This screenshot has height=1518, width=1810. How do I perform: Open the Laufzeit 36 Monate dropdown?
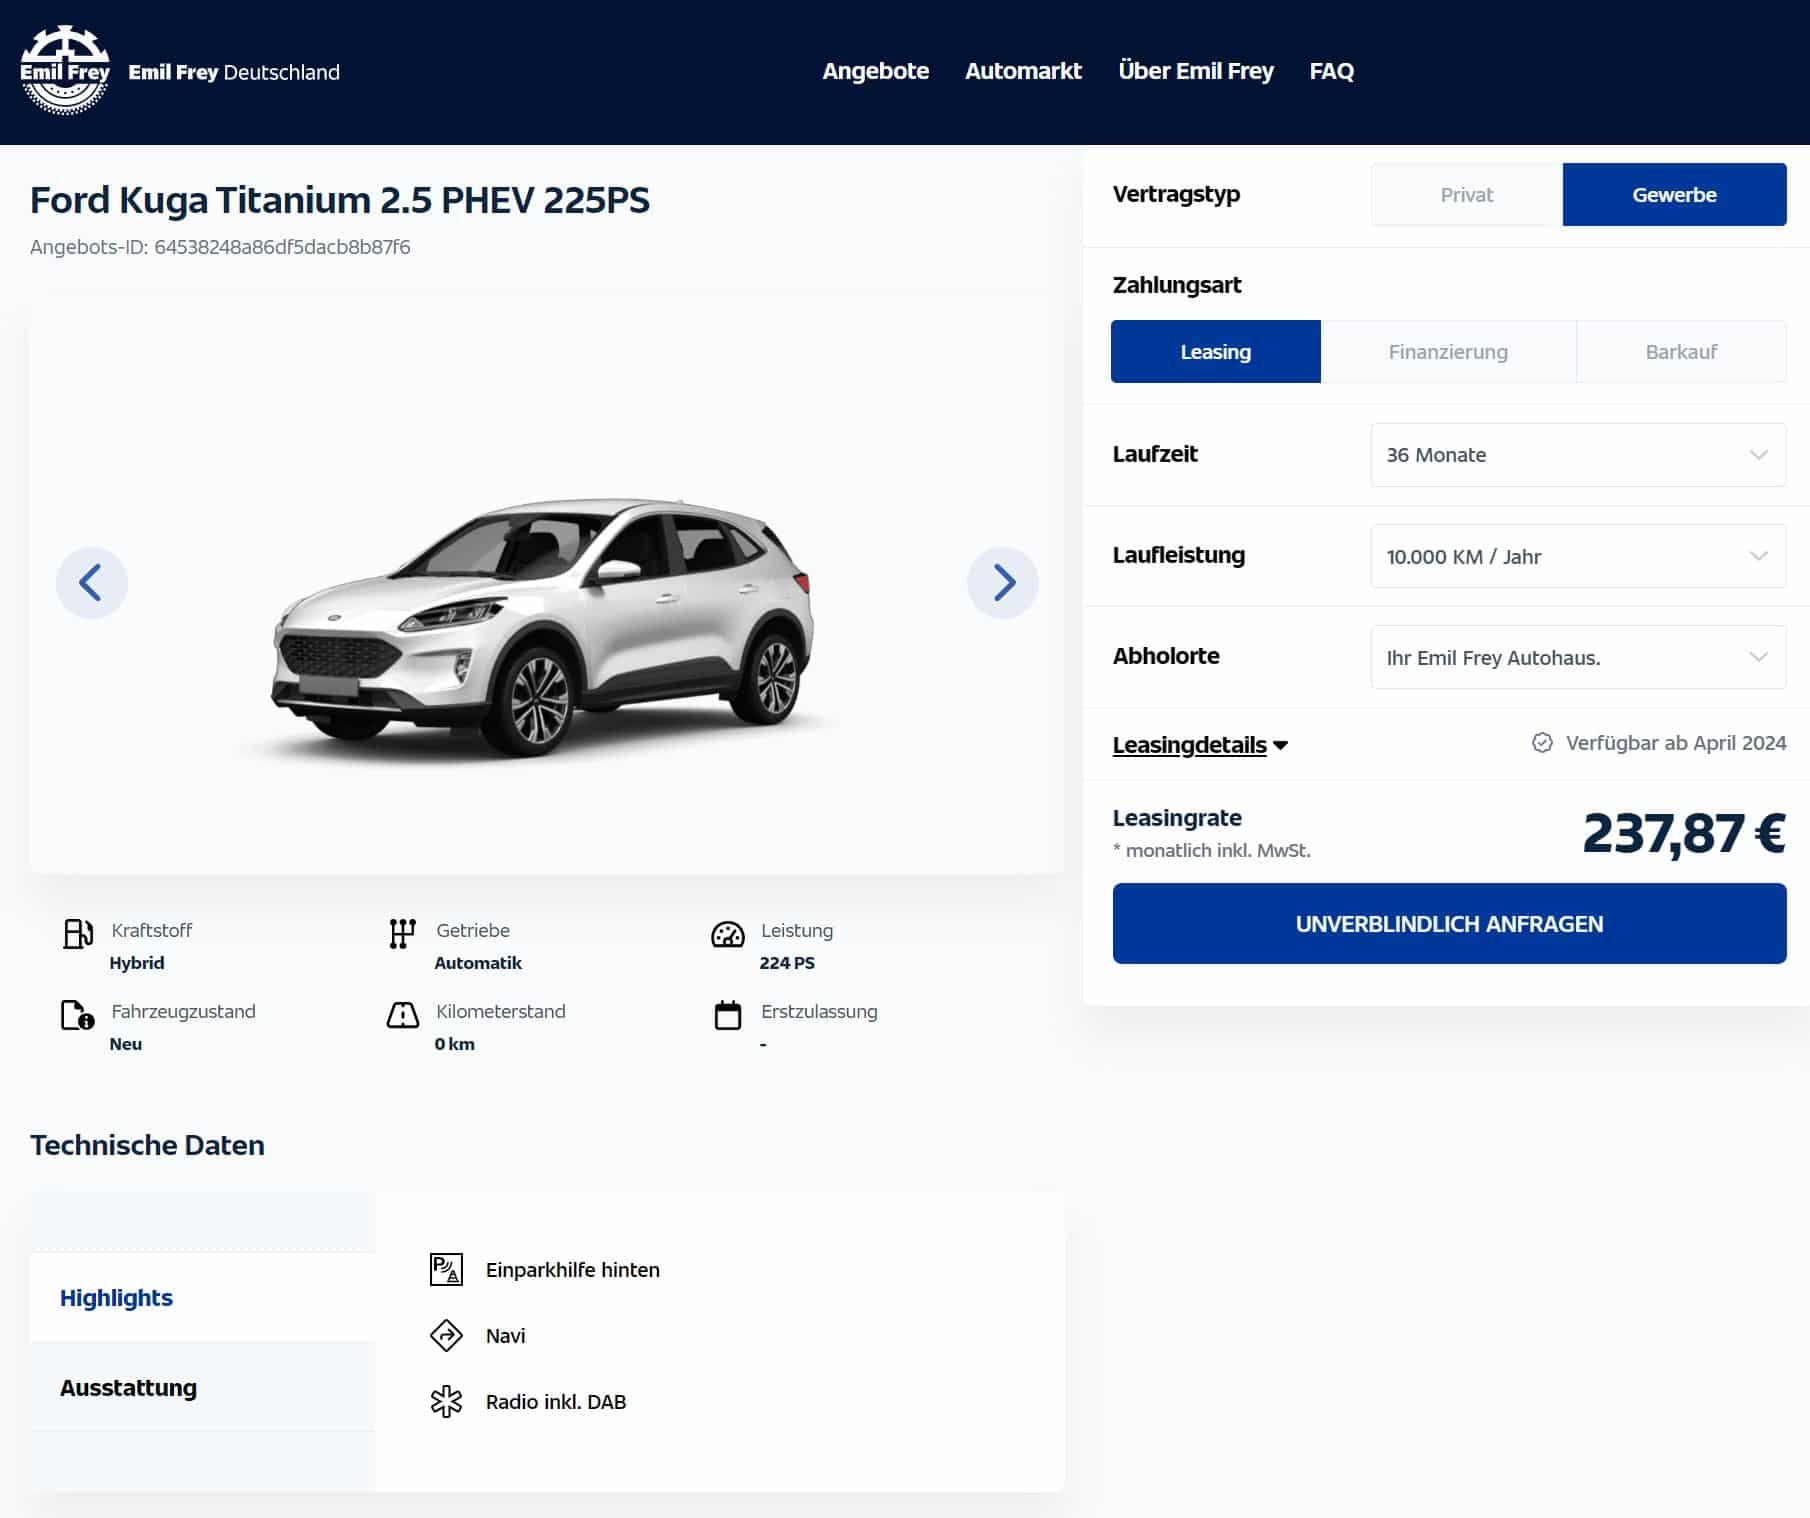coord(1578,455)
